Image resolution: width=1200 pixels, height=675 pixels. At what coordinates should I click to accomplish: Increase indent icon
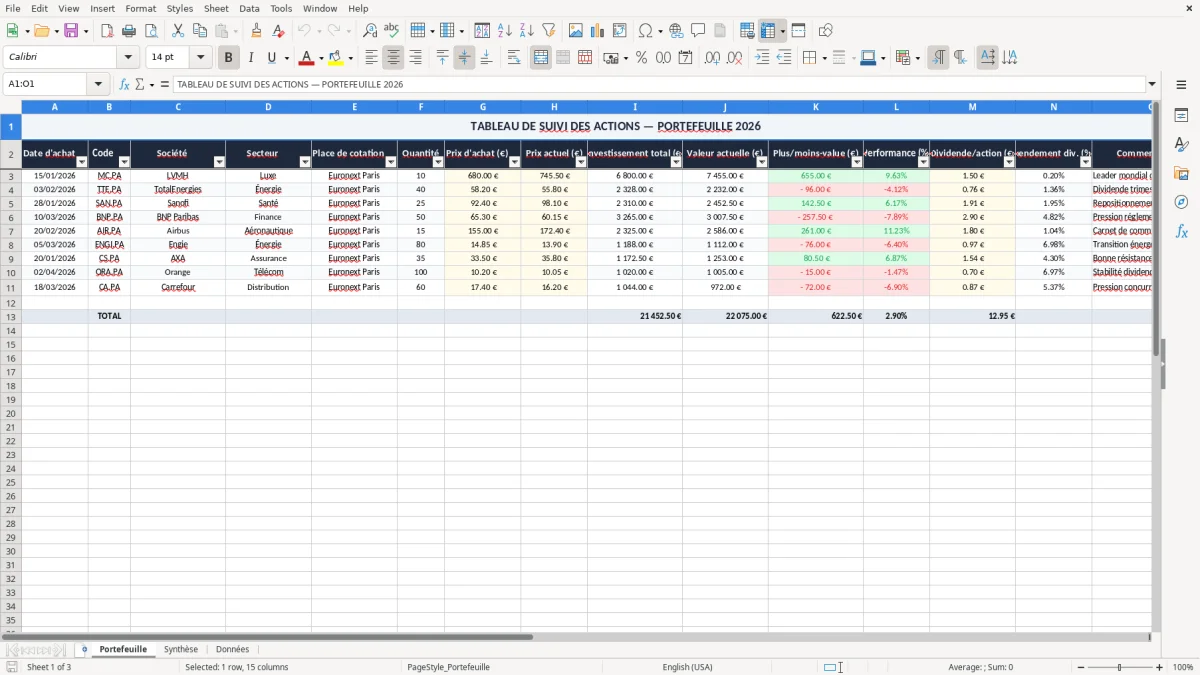point(762,58)
